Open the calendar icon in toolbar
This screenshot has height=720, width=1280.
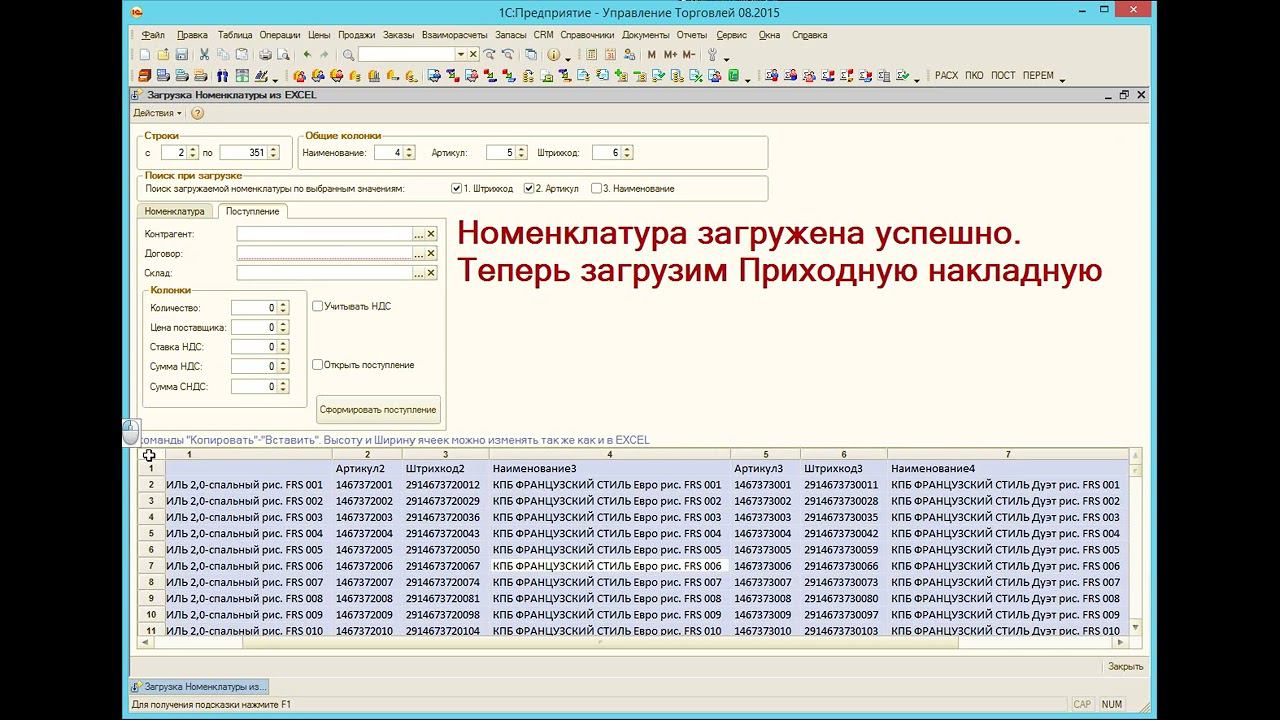(610, 55)
